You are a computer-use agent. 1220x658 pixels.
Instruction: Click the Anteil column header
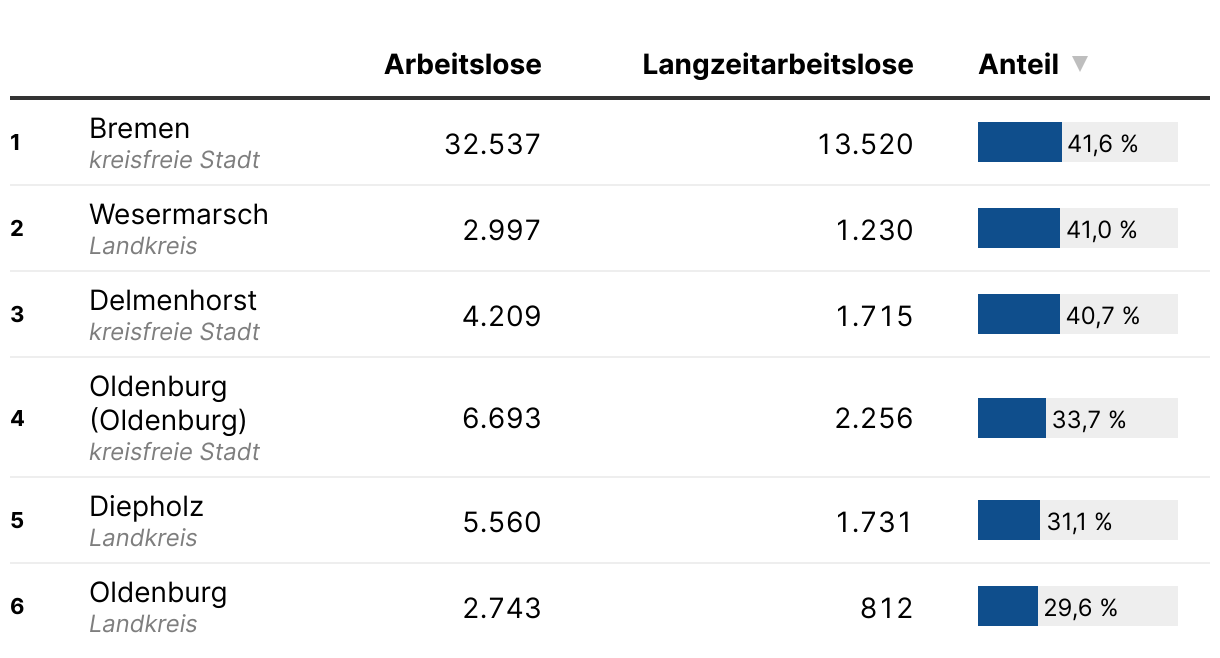1018,64
